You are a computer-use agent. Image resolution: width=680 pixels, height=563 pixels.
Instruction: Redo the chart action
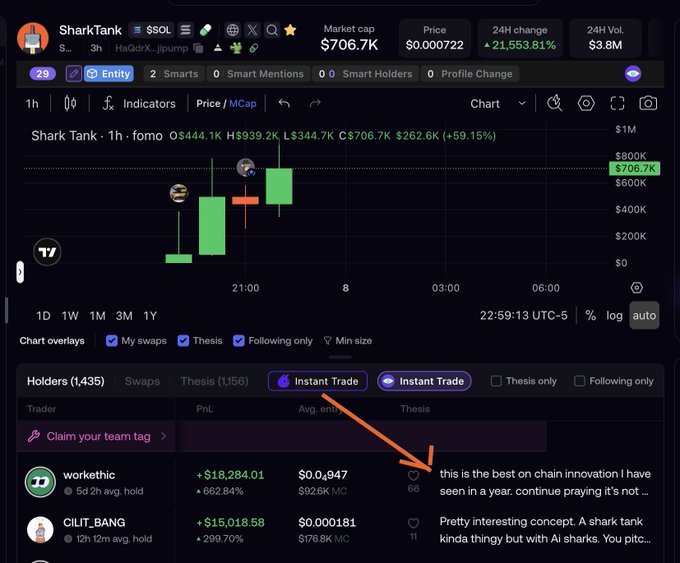[x=315, y=103]
